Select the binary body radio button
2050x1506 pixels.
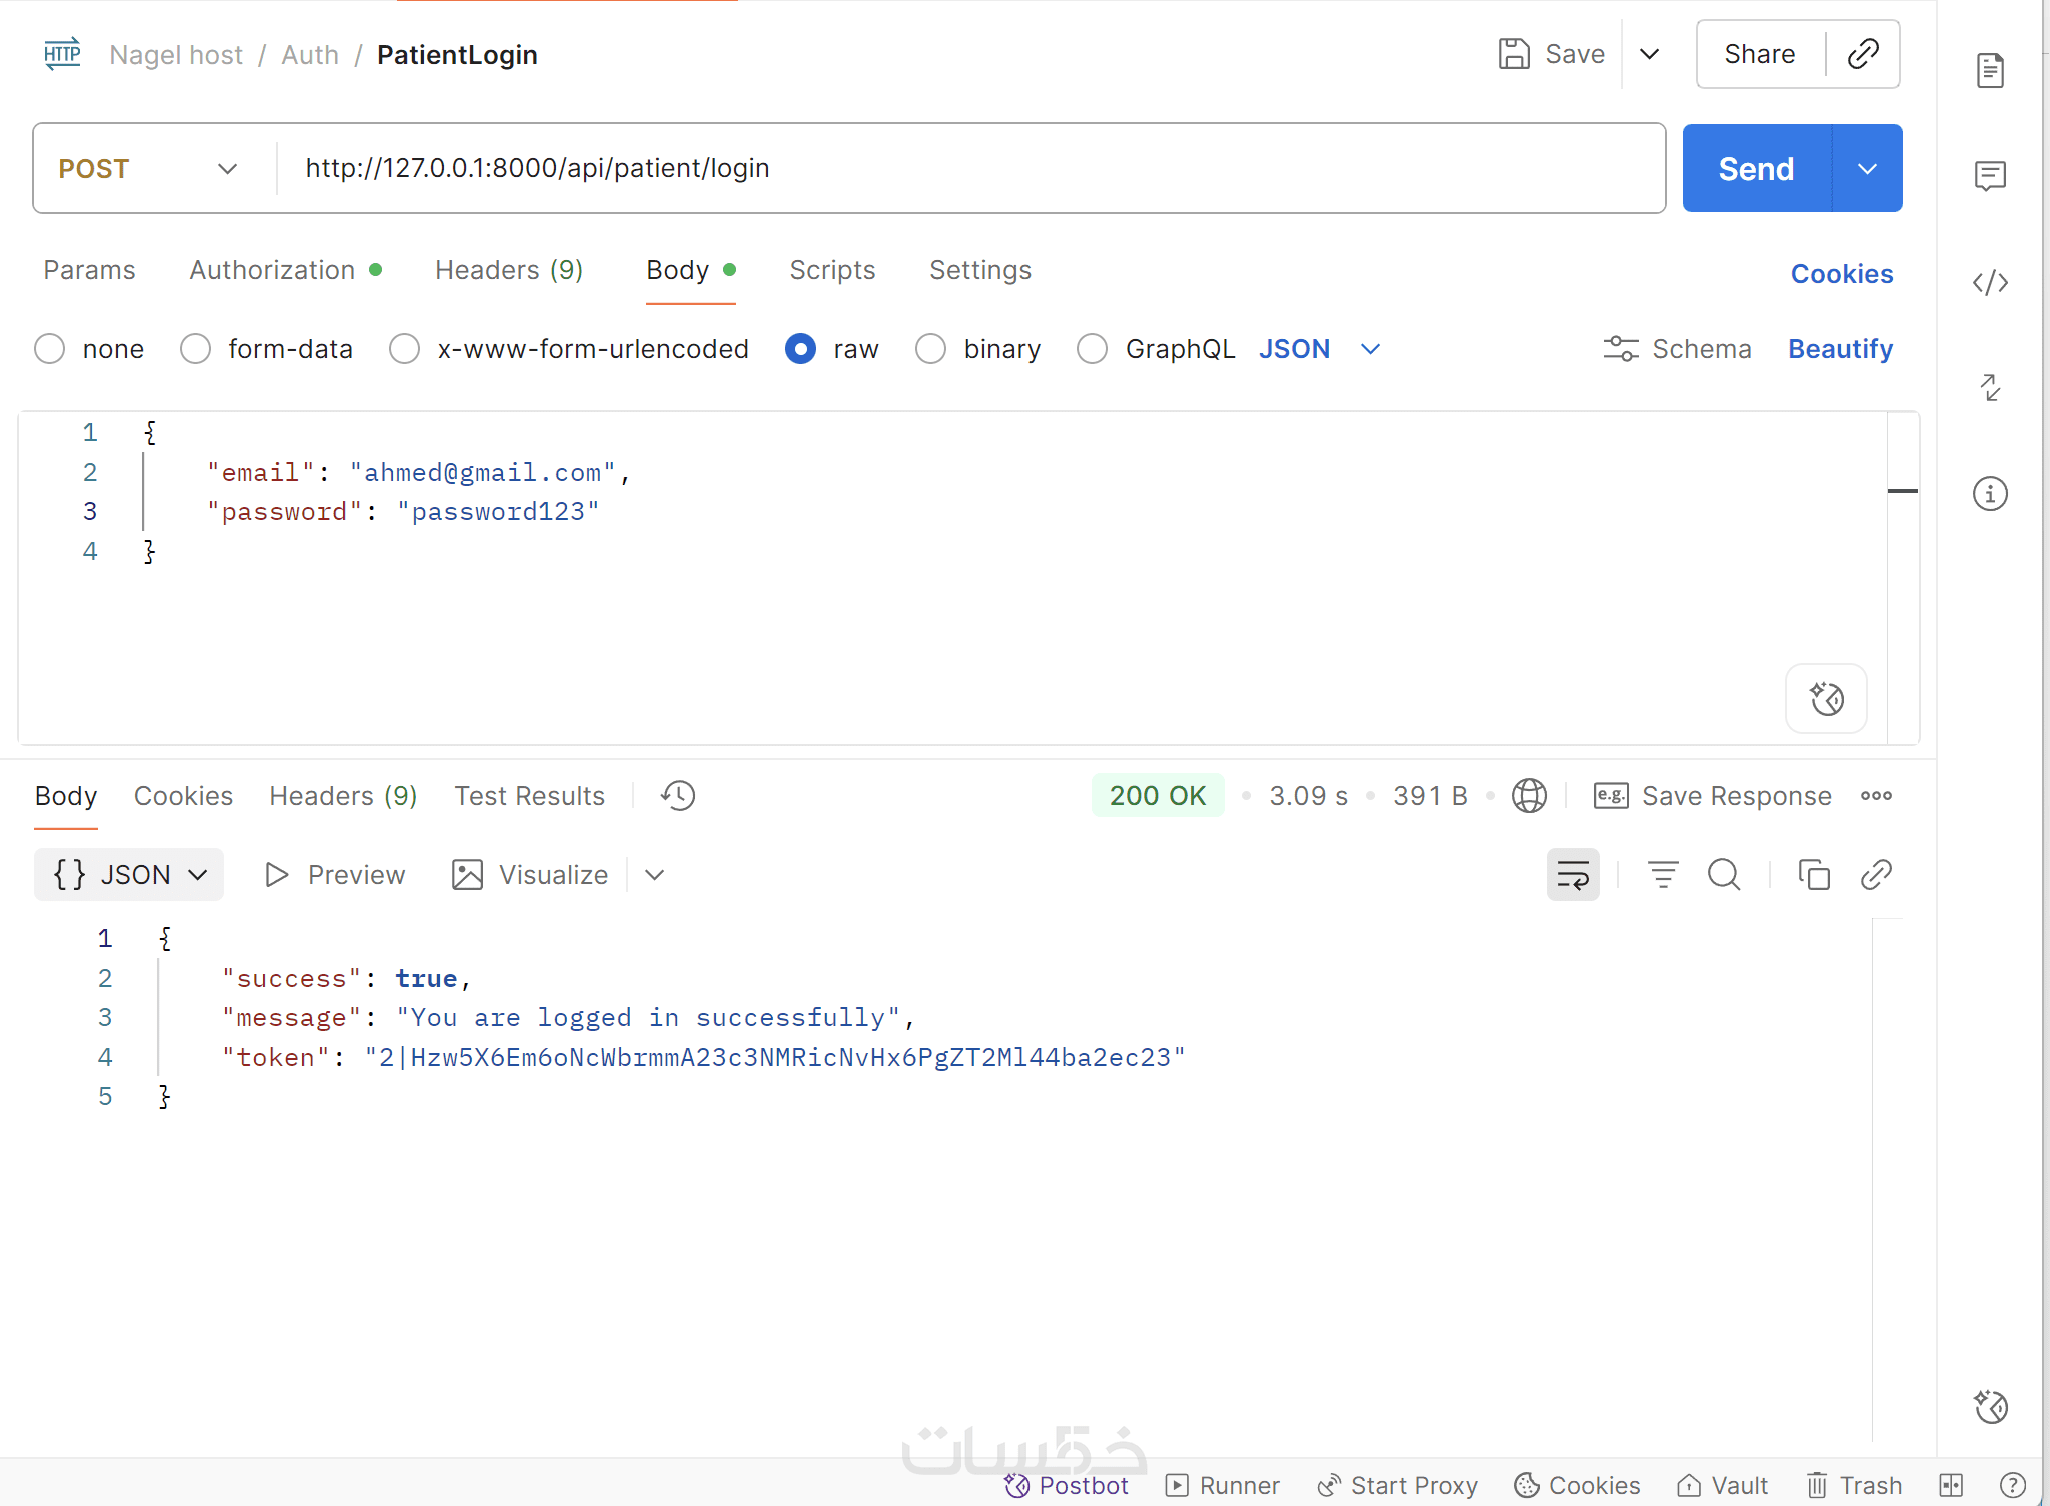point(931,349)
